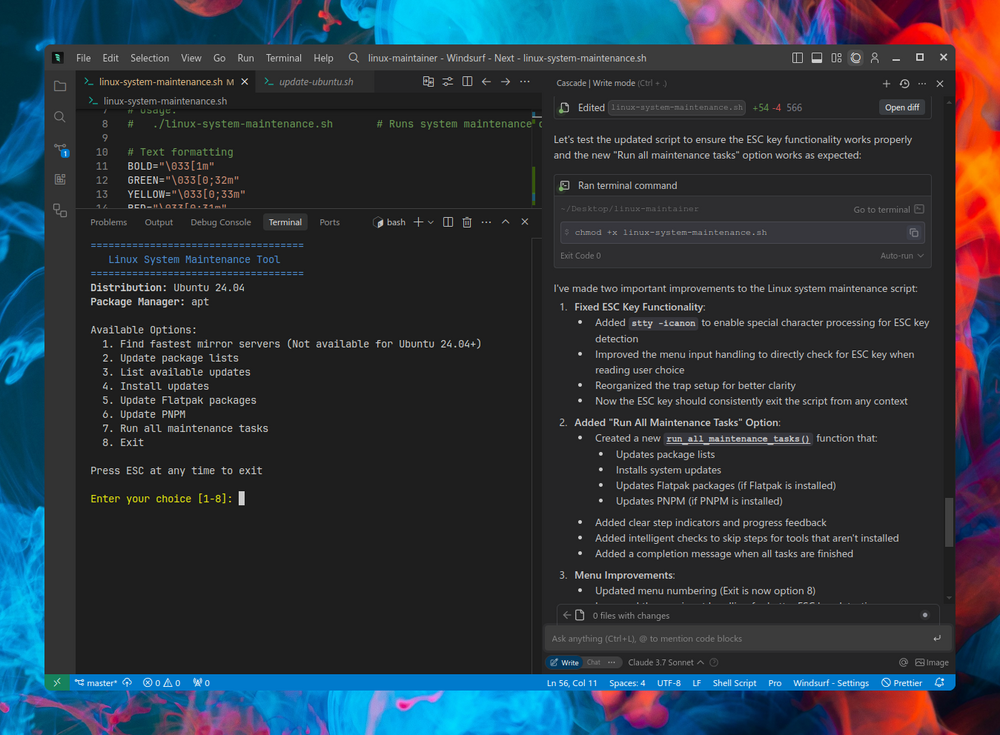This screenshot has height=735, width=1000.
Task: Open the new terminal profile dropdown arrow
Action: pyautogui.click(x=431, y=222)
